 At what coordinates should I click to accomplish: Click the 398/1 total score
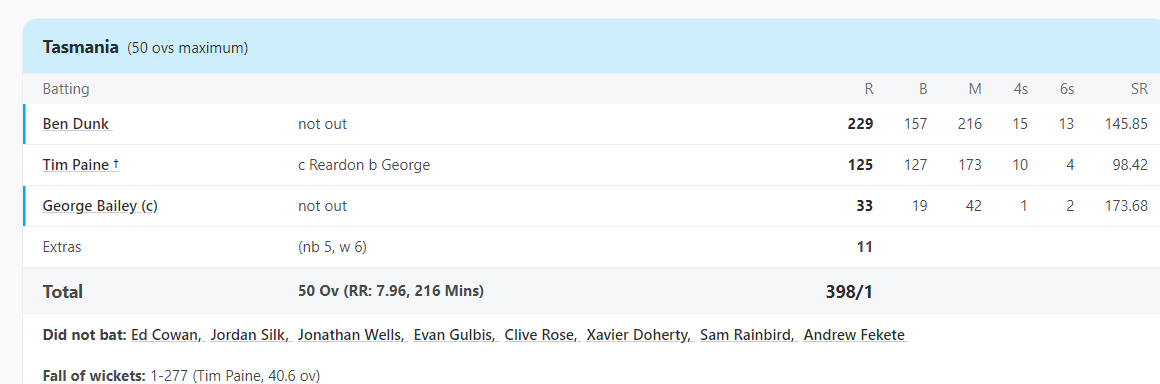(x=849, y=292)
